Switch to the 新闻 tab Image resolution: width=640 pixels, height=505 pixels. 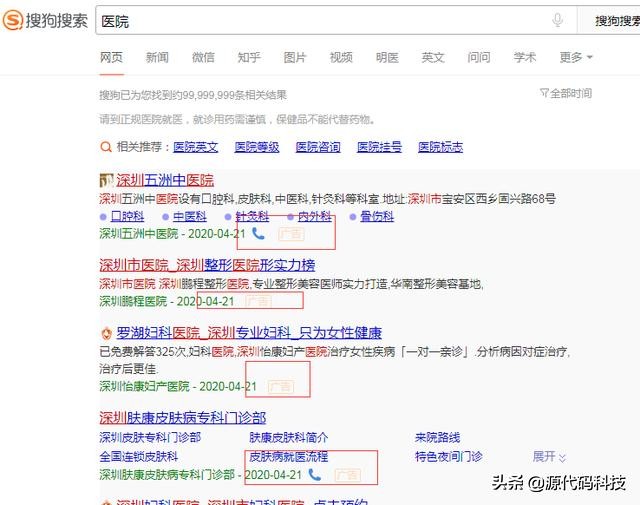tap(157, 57)
